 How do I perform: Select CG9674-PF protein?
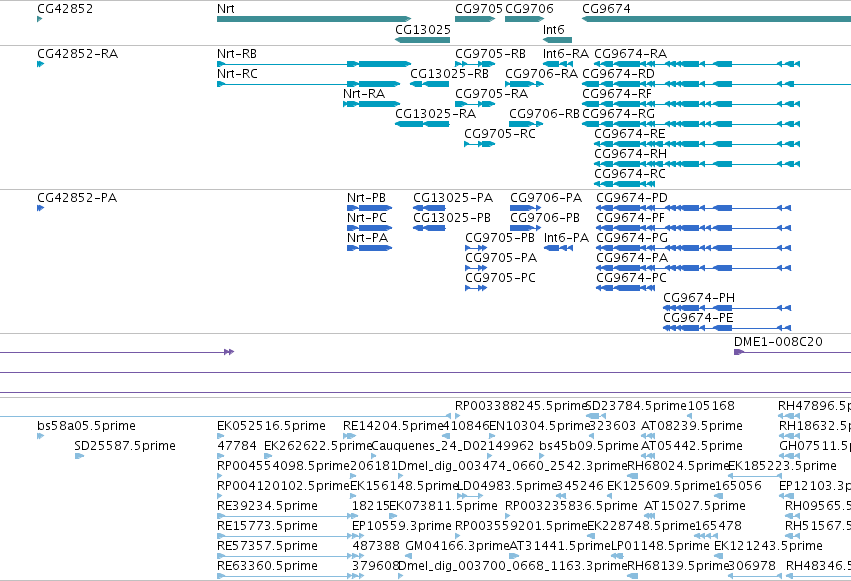(694, 228)
